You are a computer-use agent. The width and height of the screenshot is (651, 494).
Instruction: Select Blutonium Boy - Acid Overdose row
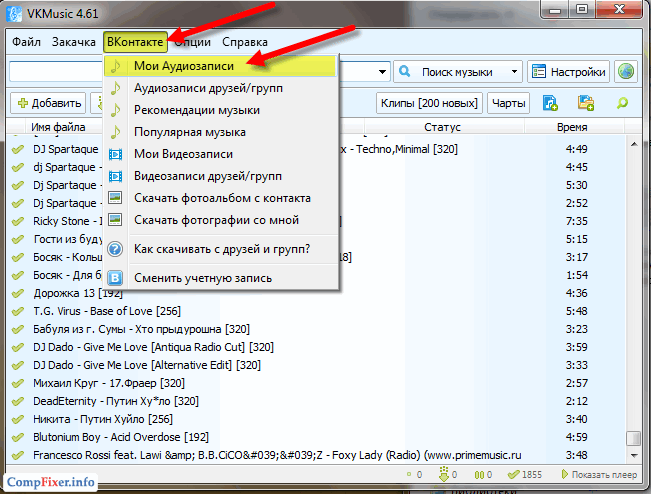[316, 437]
